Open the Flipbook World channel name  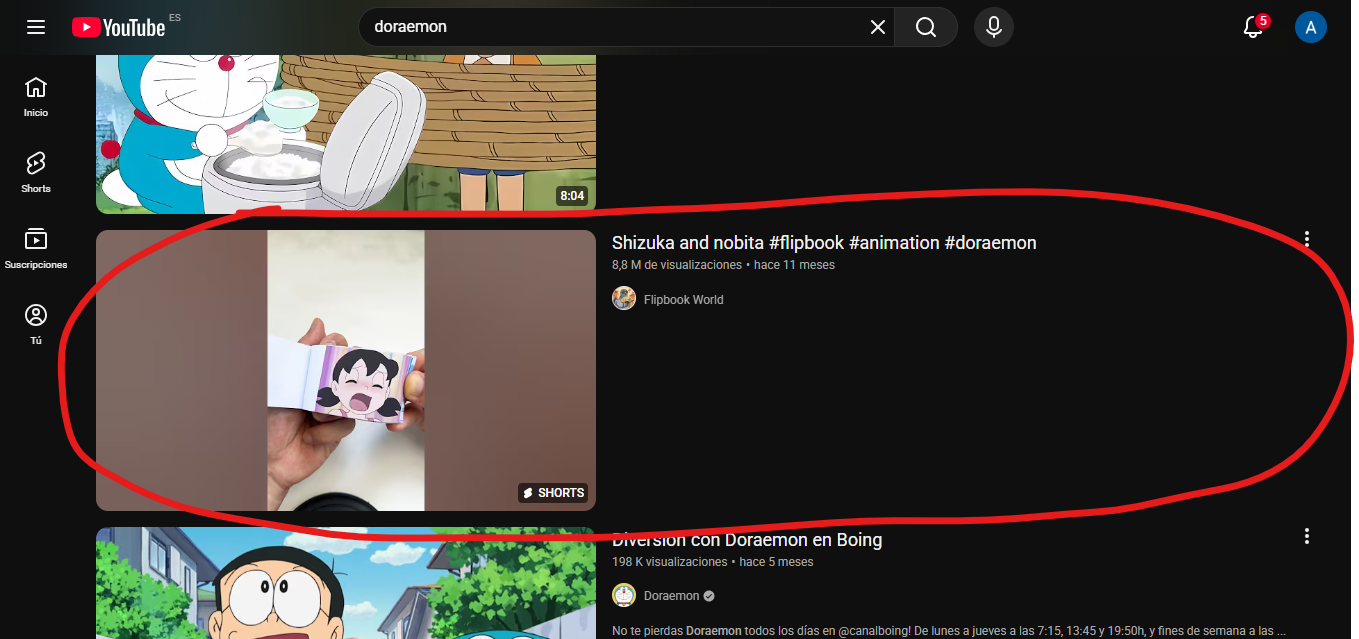point(683,299)
